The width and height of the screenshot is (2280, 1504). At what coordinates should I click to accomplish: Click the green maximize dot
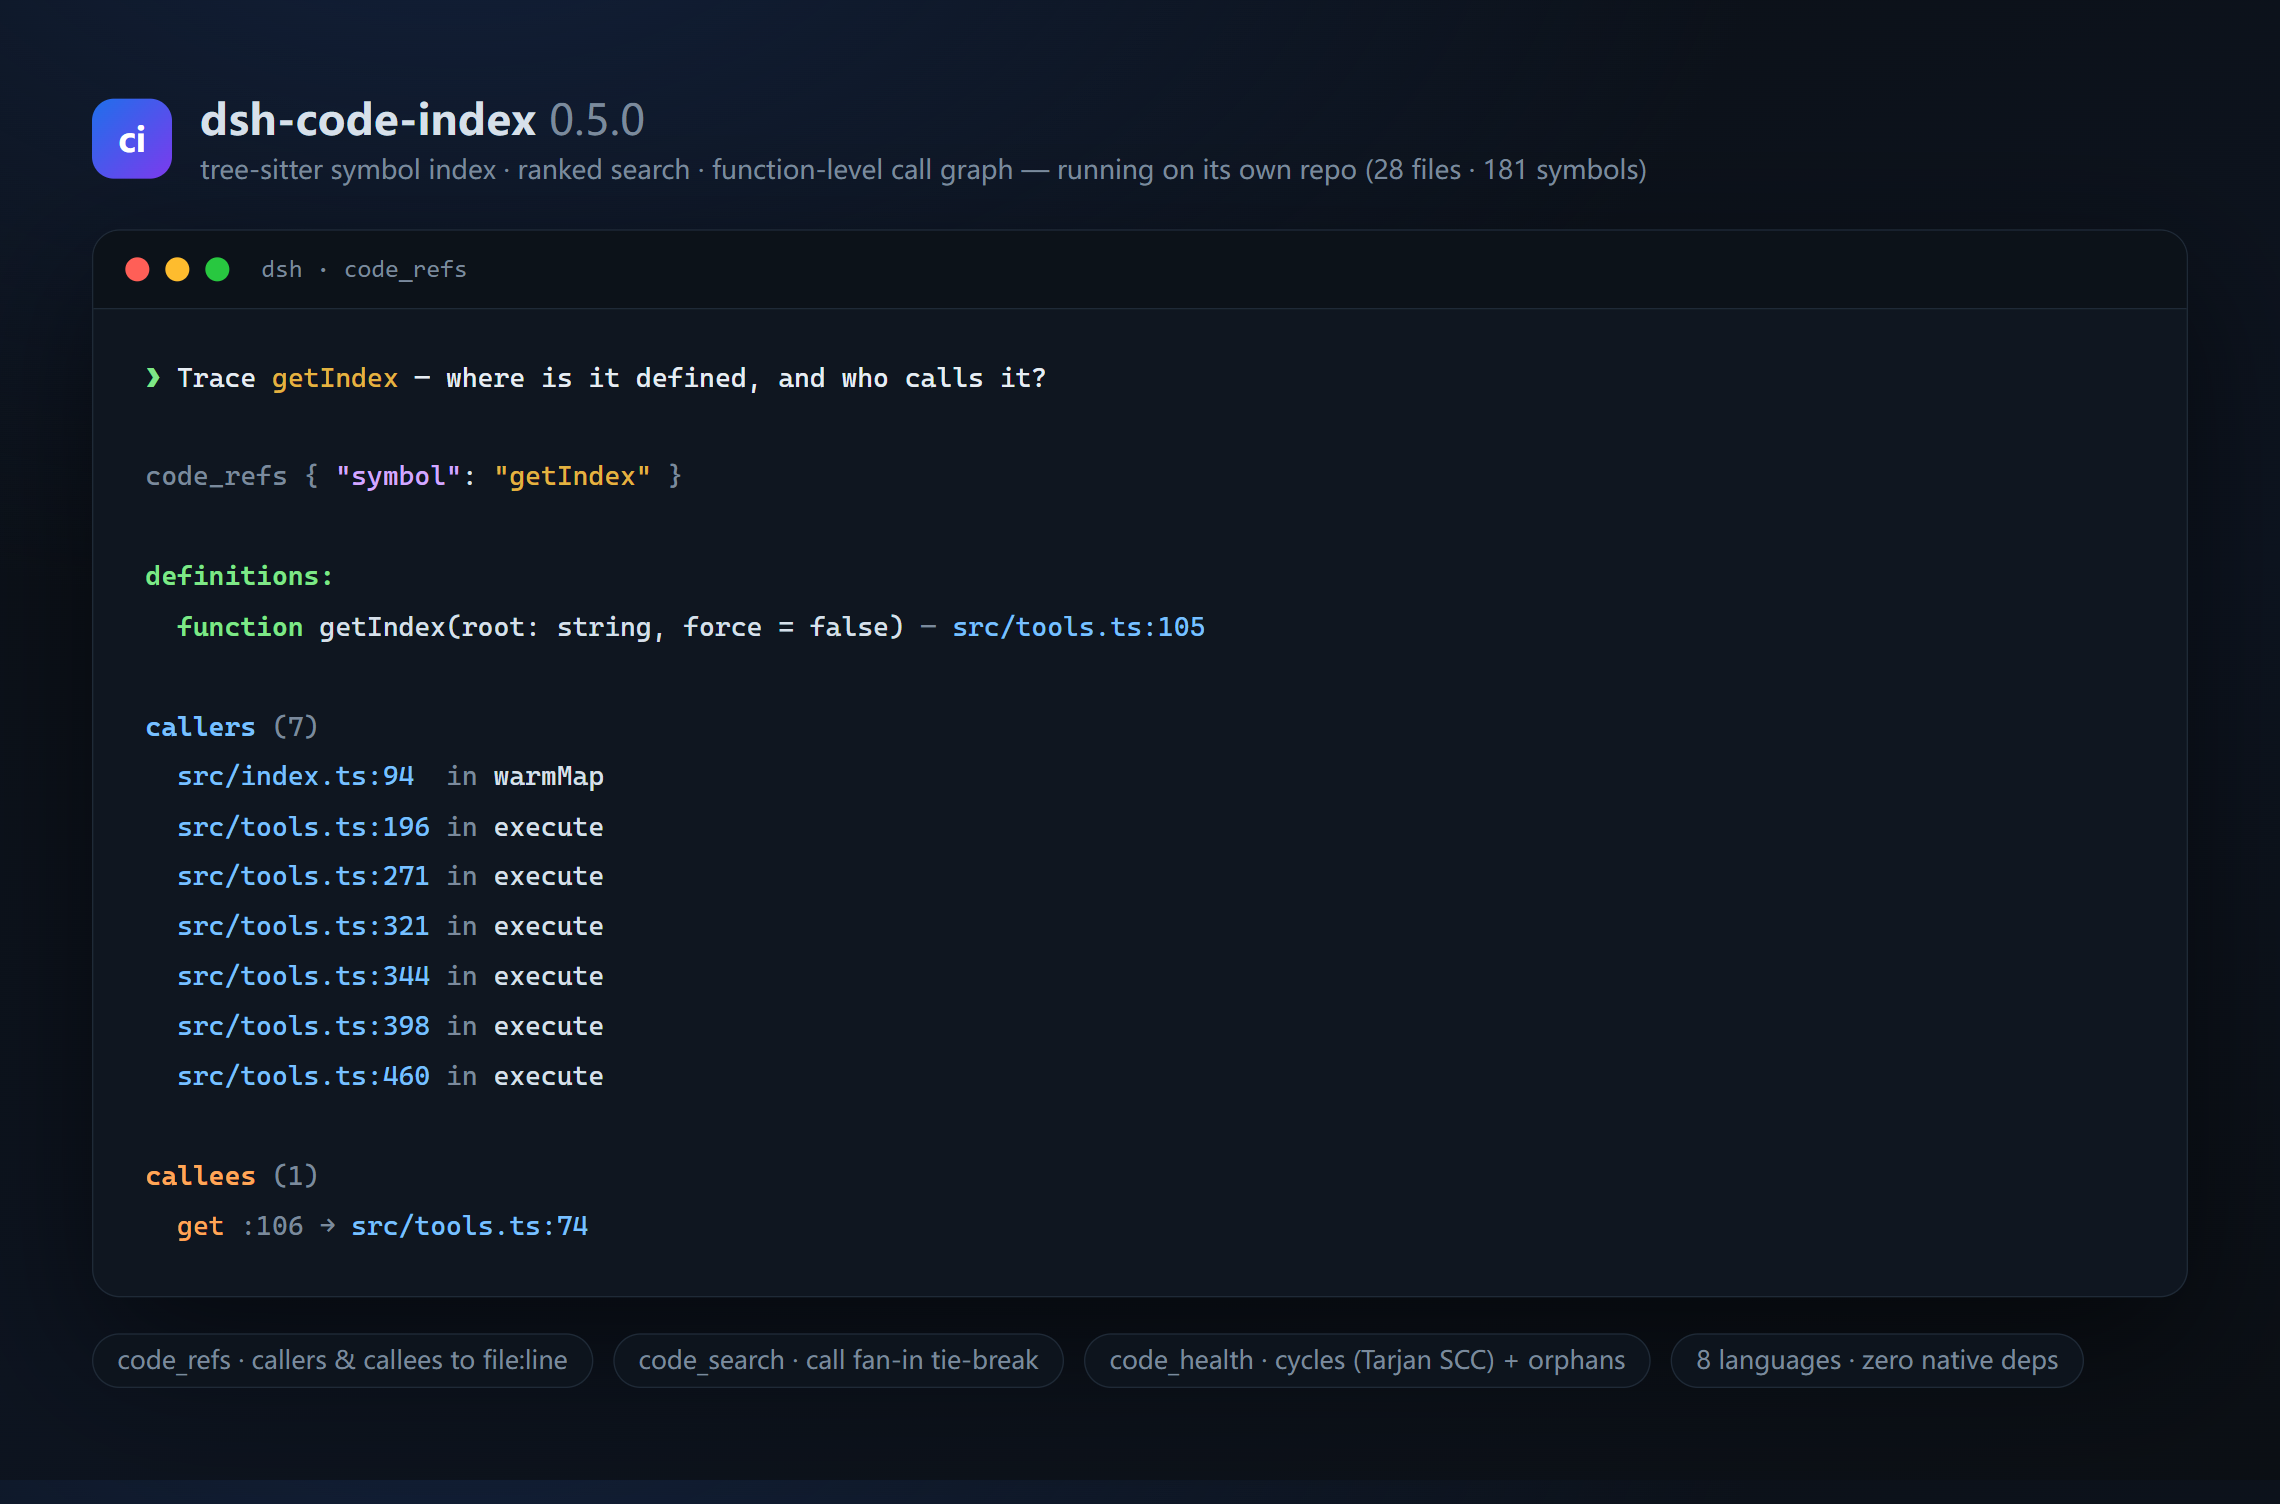coord(218,269)
